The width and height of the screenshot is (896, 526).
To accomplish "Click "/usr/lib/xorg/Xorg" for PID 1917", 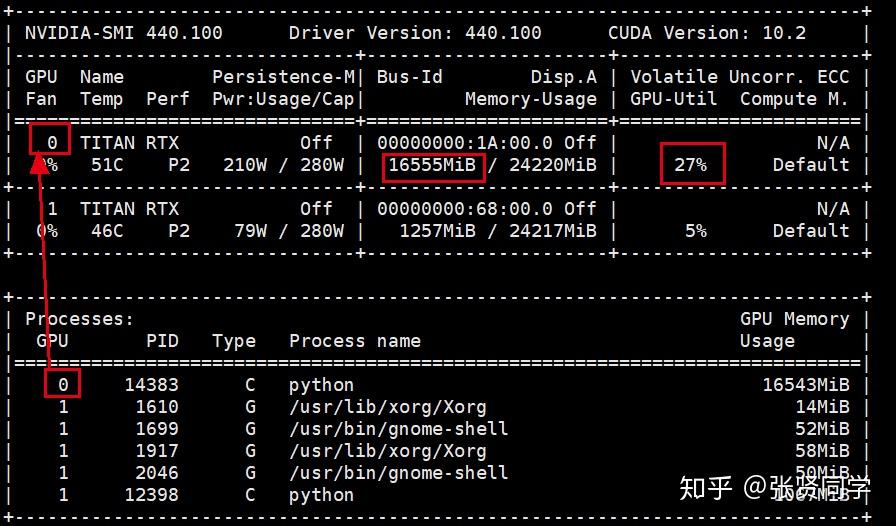I will pyautogui.click(x=388, y=451).
